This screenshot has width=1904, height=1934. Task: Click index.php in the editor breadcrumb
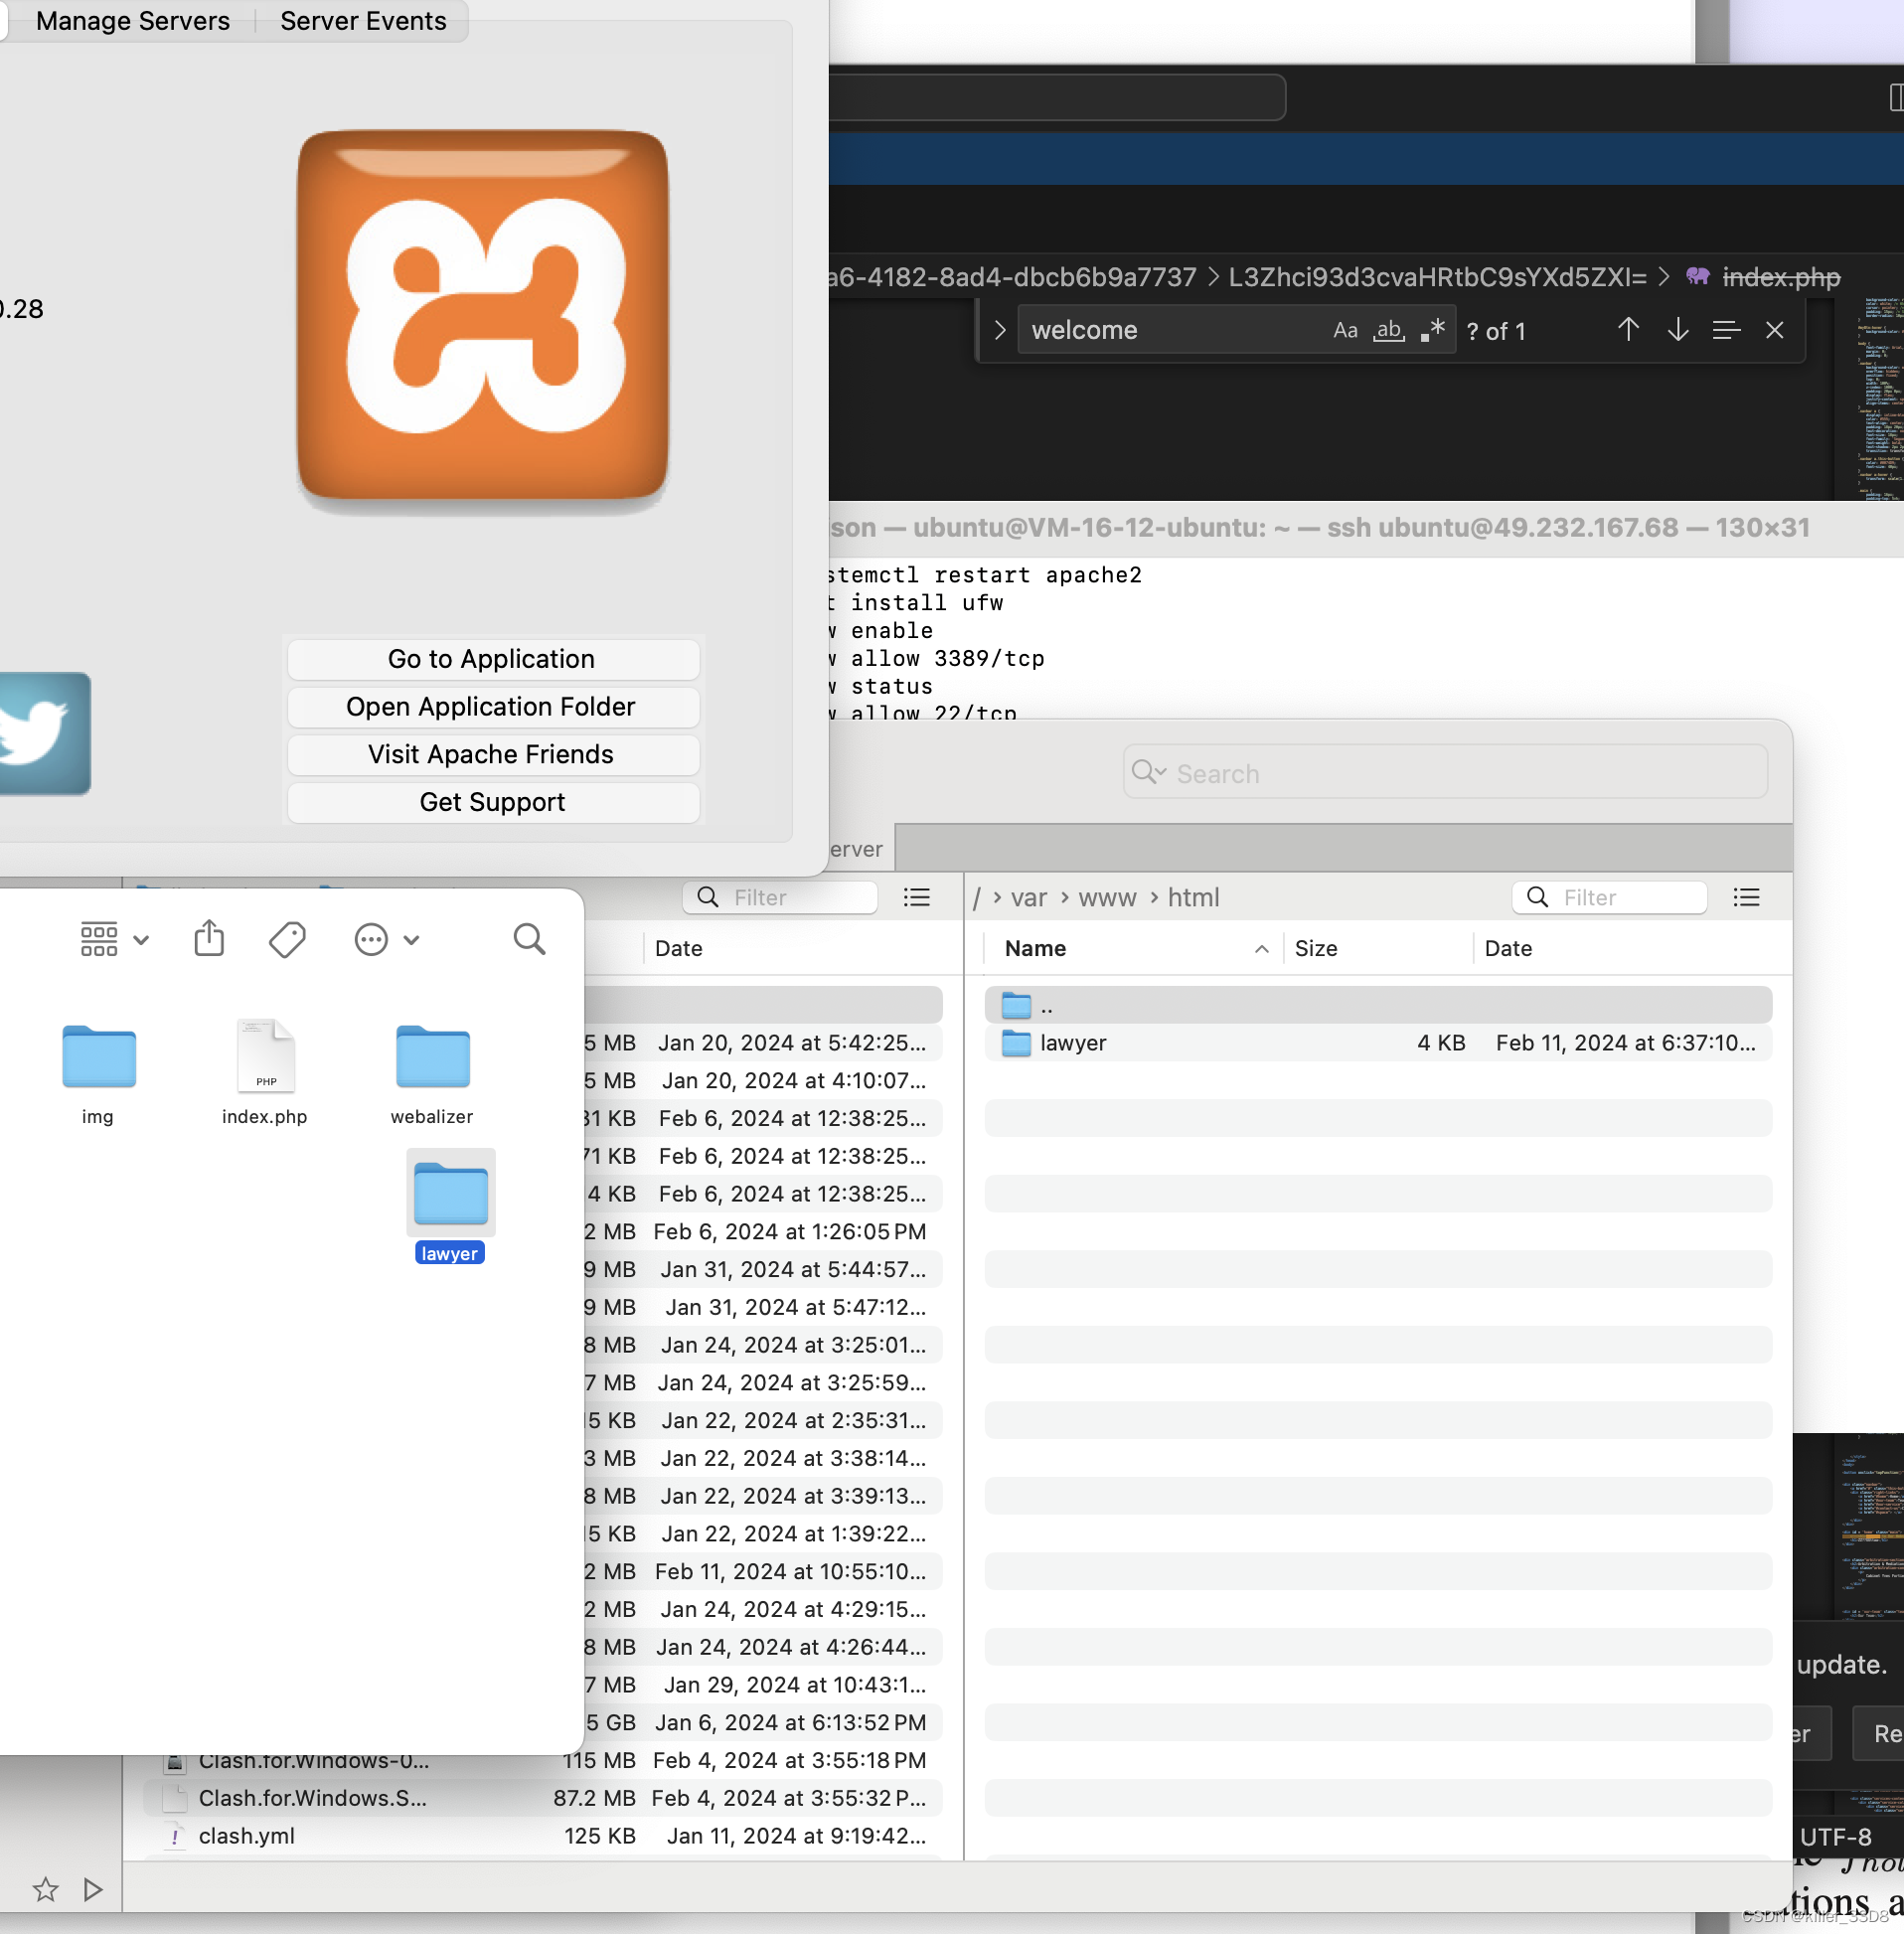1781,277
